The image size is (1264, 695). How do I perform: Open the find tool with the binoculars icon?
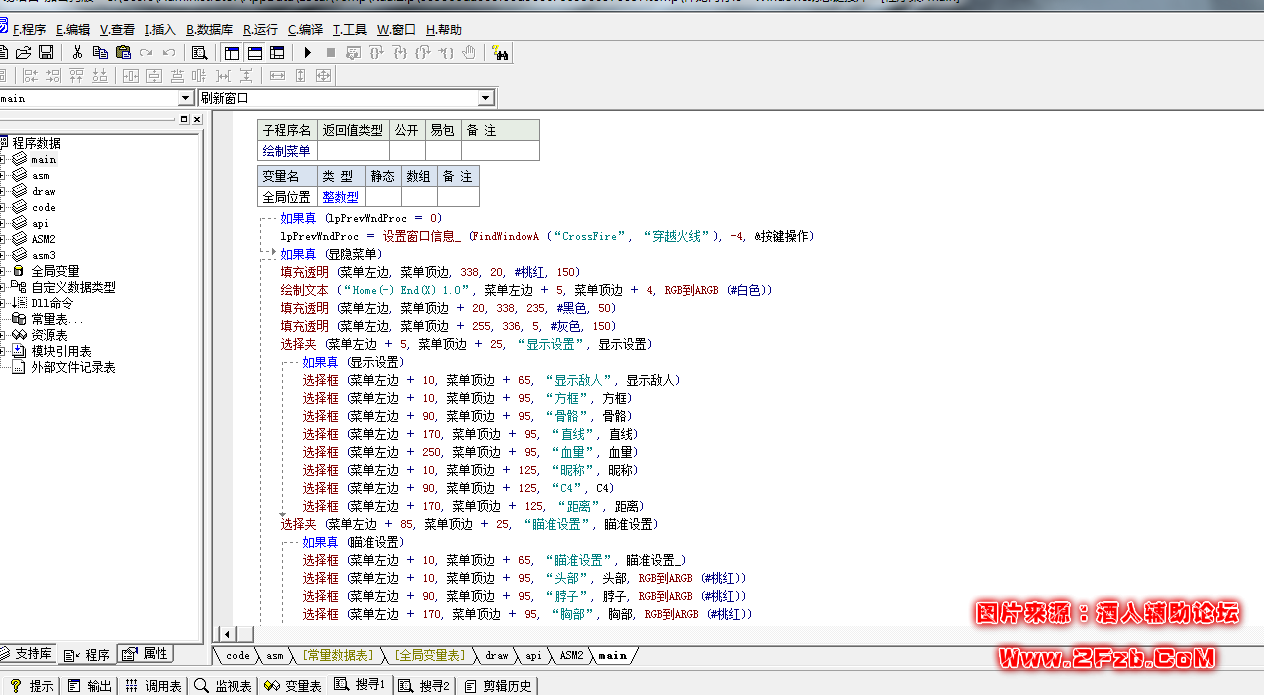501,53
